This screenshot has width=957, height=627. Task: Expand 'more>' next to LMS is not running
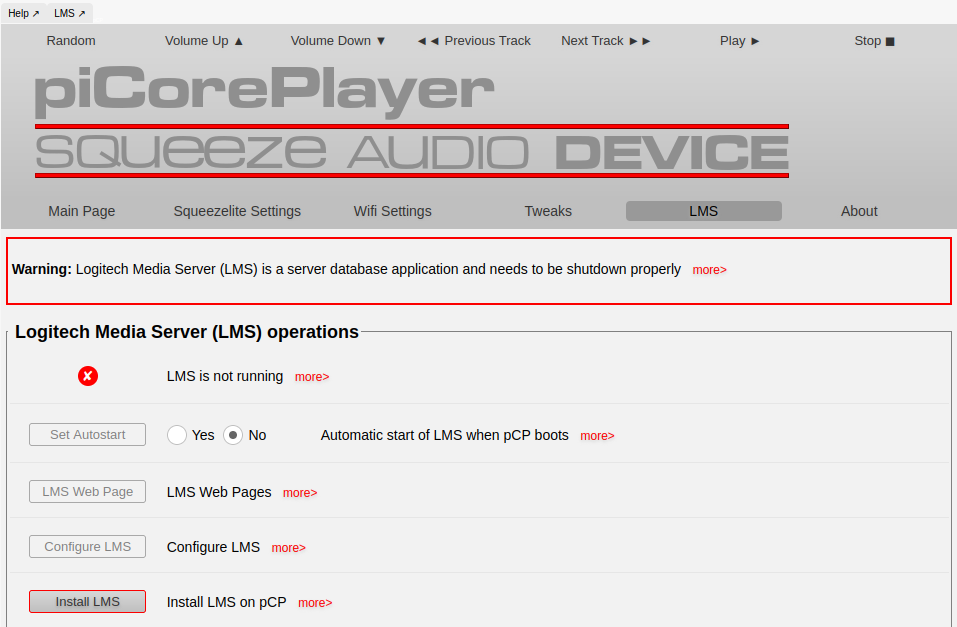pos(312,377)
